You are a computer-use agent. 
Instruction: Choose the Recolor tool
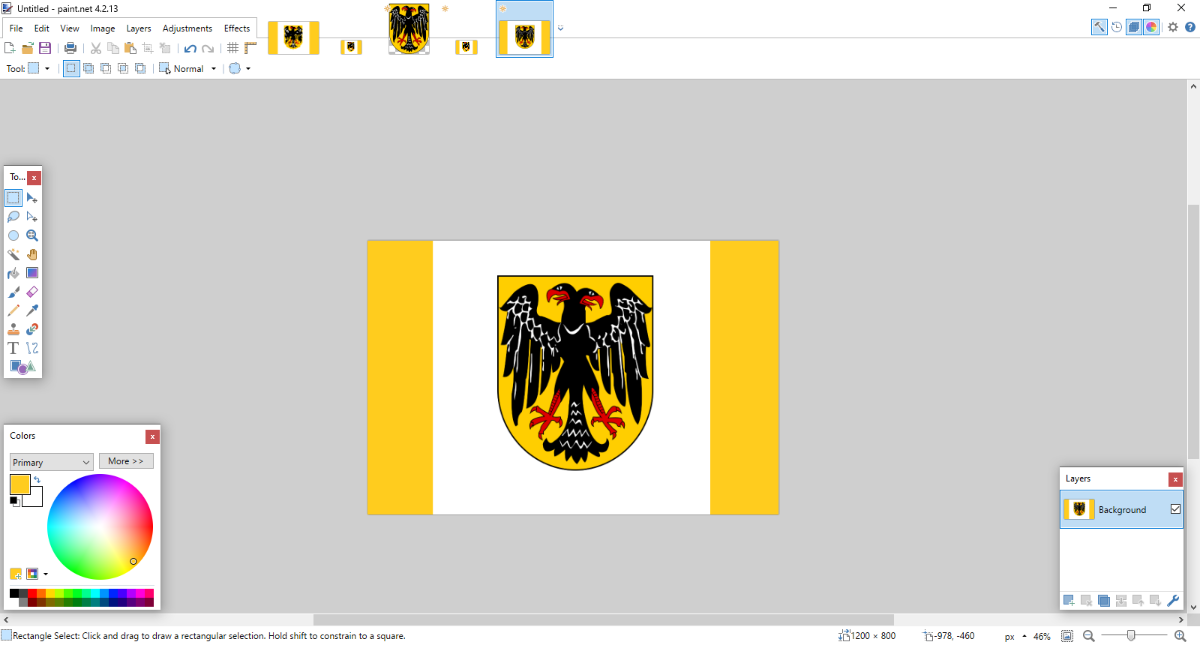click(x=32, y=329)
